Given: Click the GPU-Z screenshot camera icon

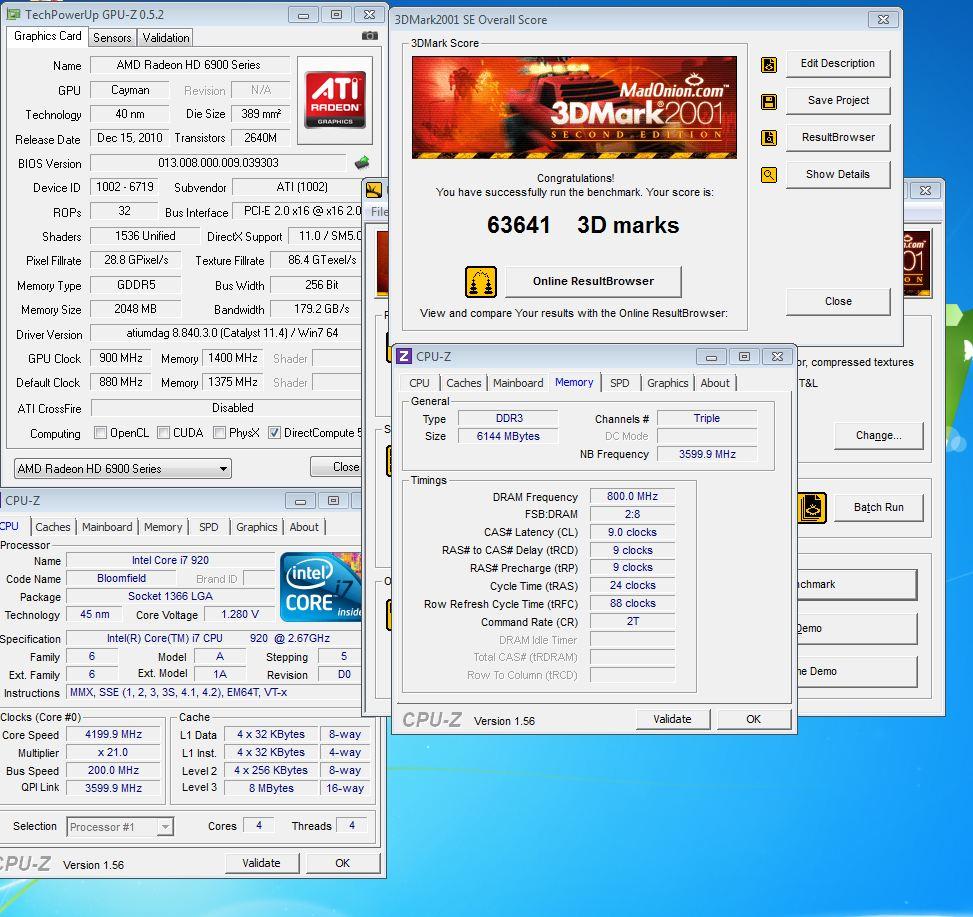Looking at the screenshot, I should (369, 36).
